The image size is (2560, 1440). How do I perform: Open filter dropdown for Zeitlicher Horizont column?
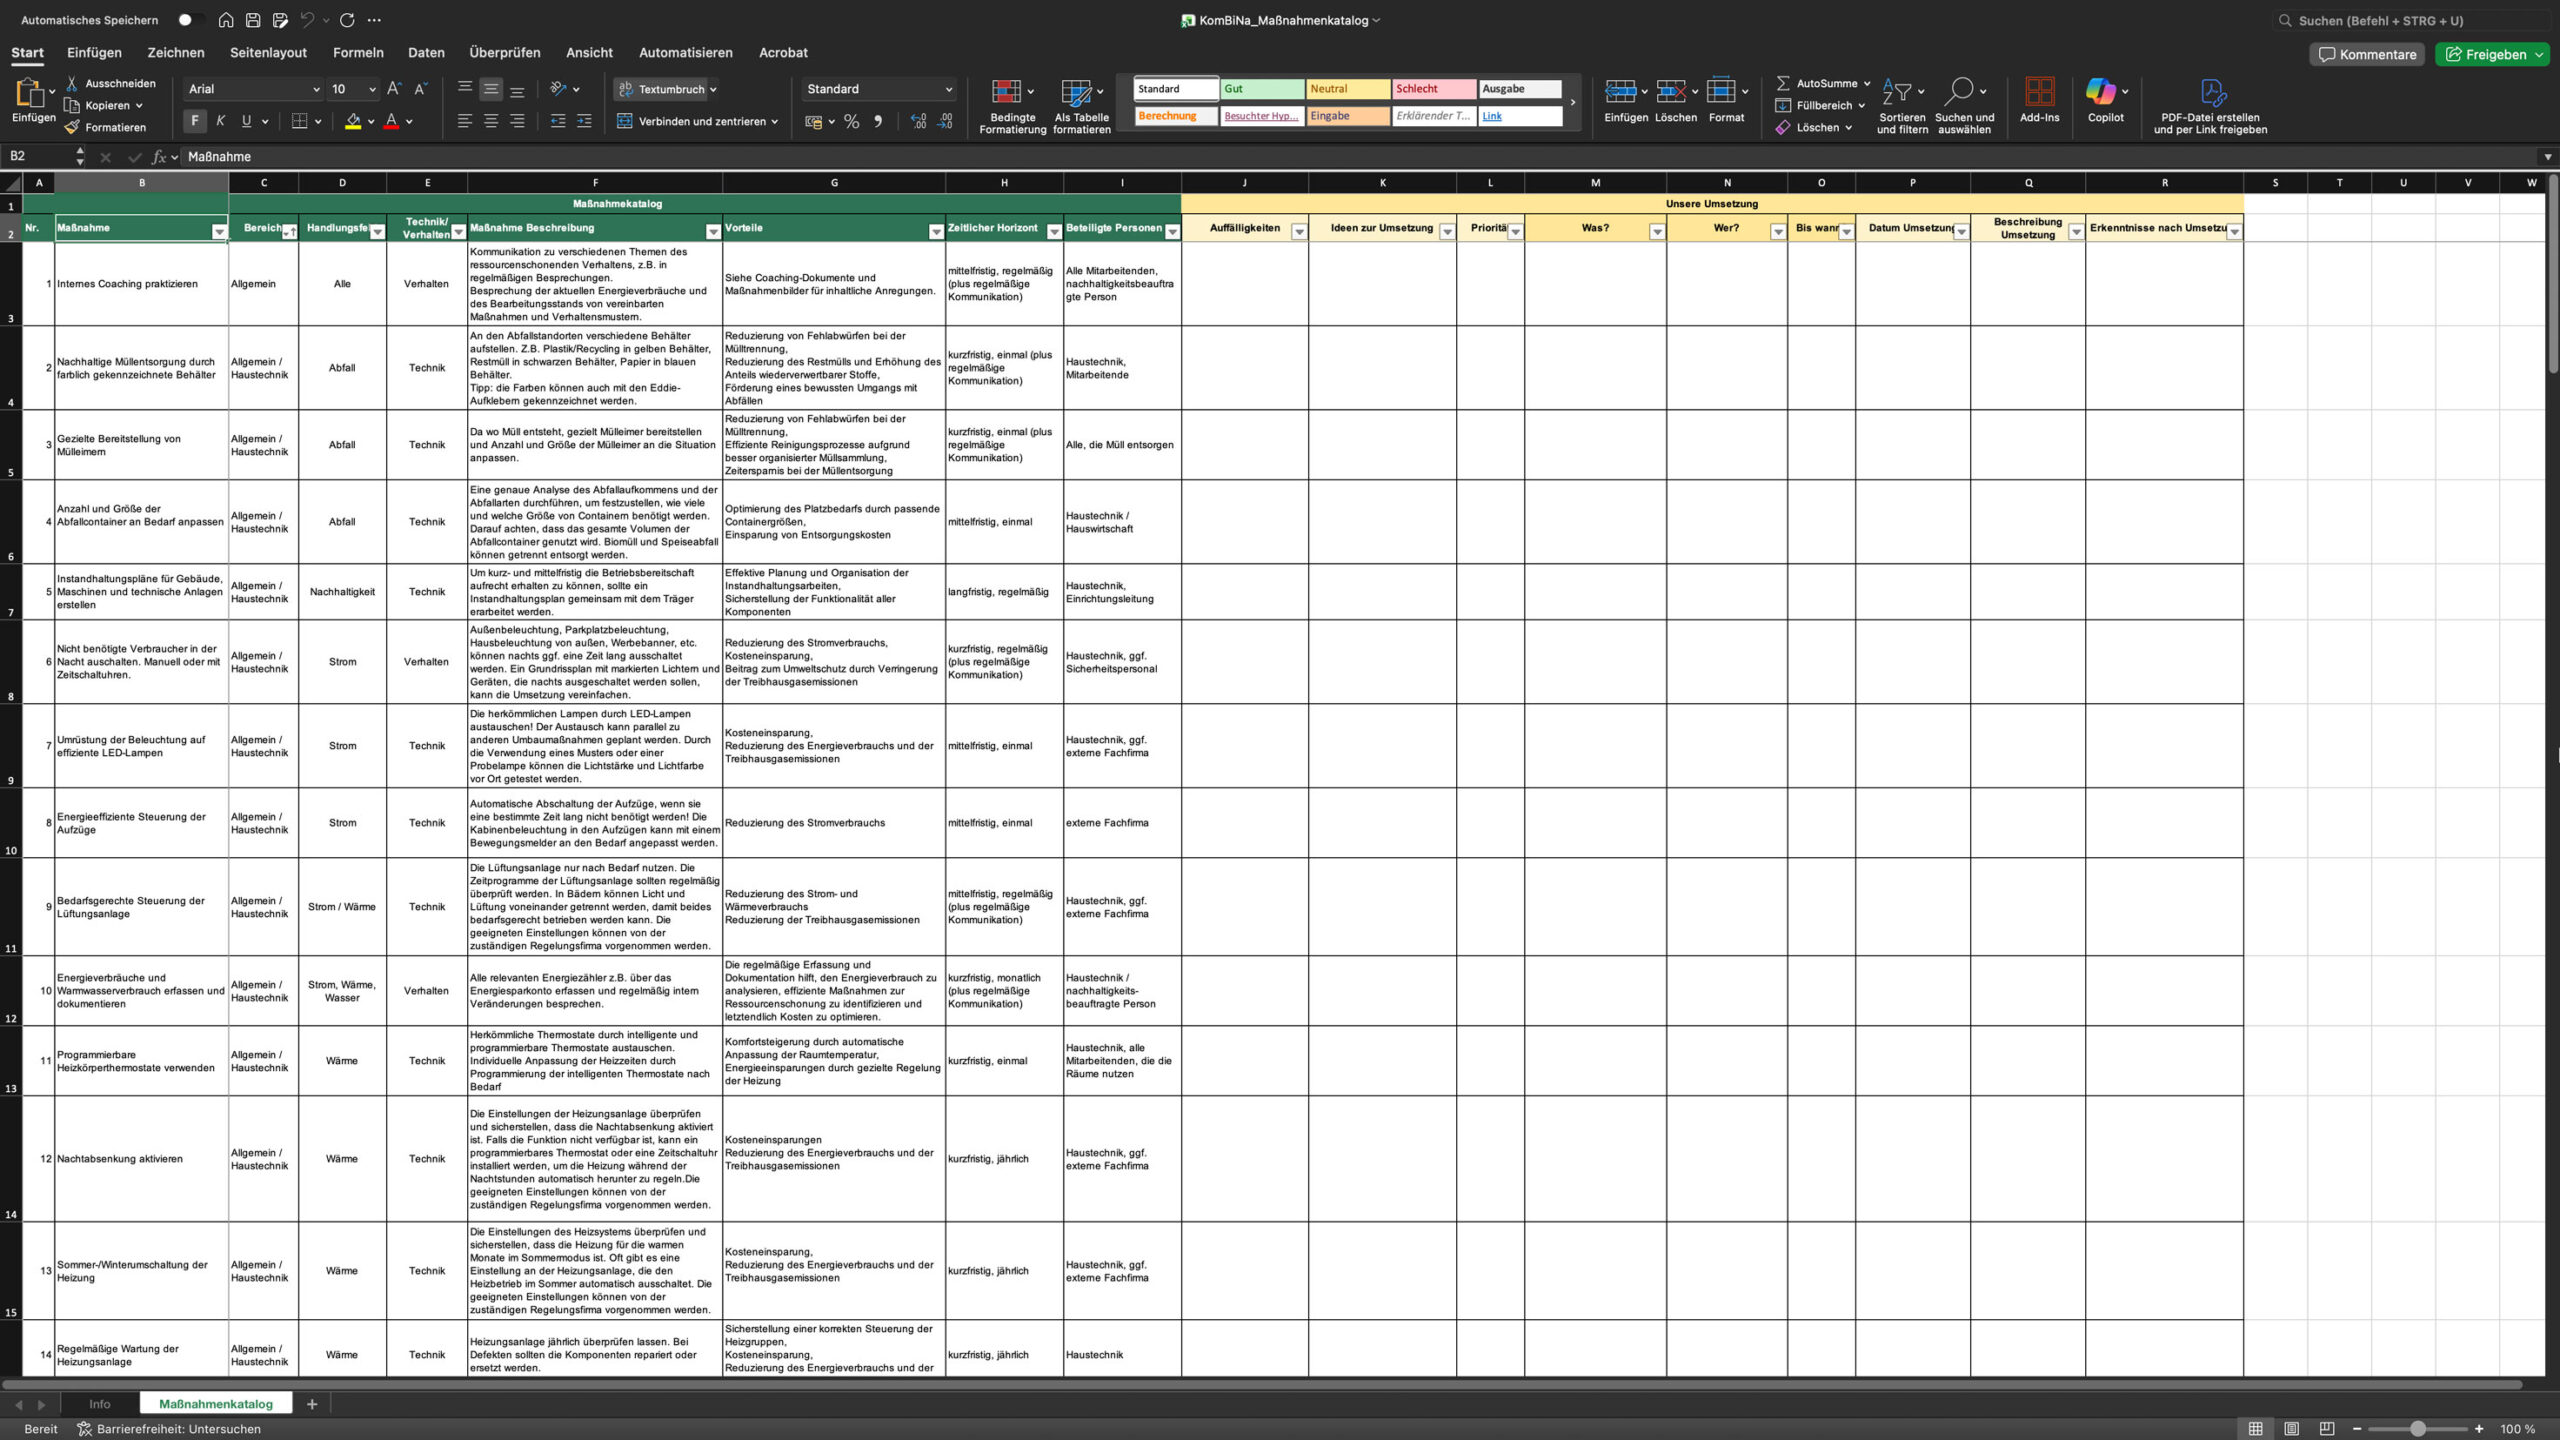click(x=1053, y=232)
